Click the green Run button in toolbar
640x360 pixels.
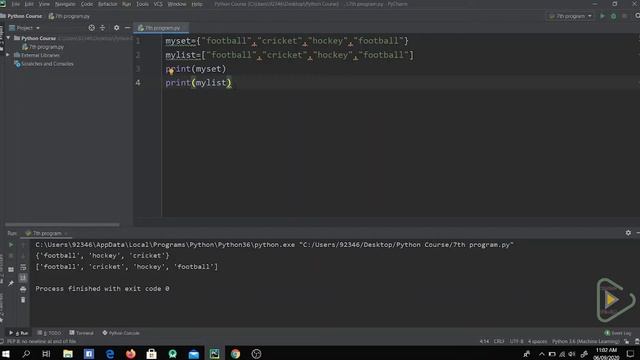[602, 16]
